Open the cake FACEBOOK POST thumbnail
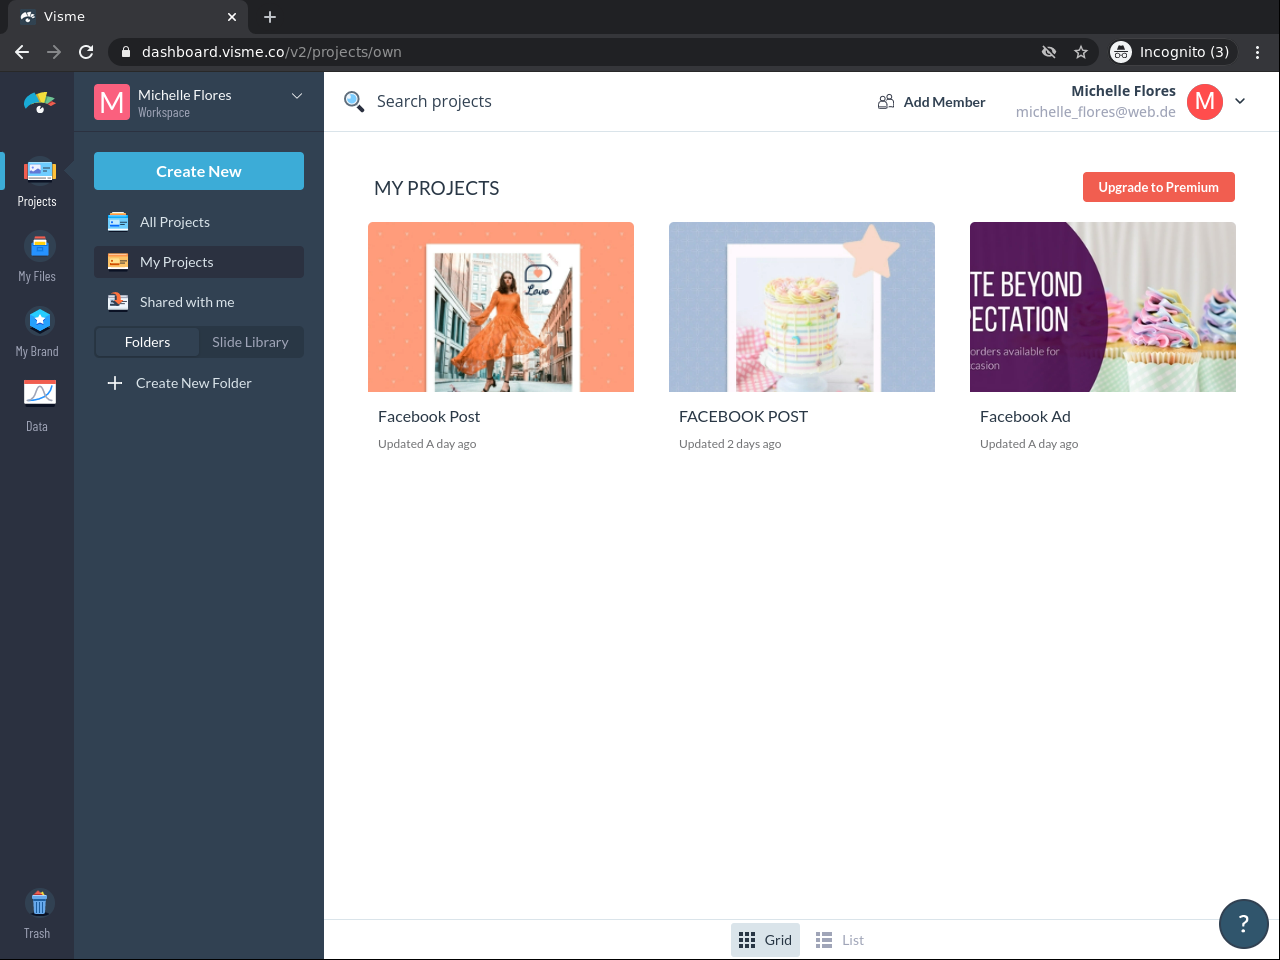This screenshot has width=1280, height=960. click(x=802, y=307)
